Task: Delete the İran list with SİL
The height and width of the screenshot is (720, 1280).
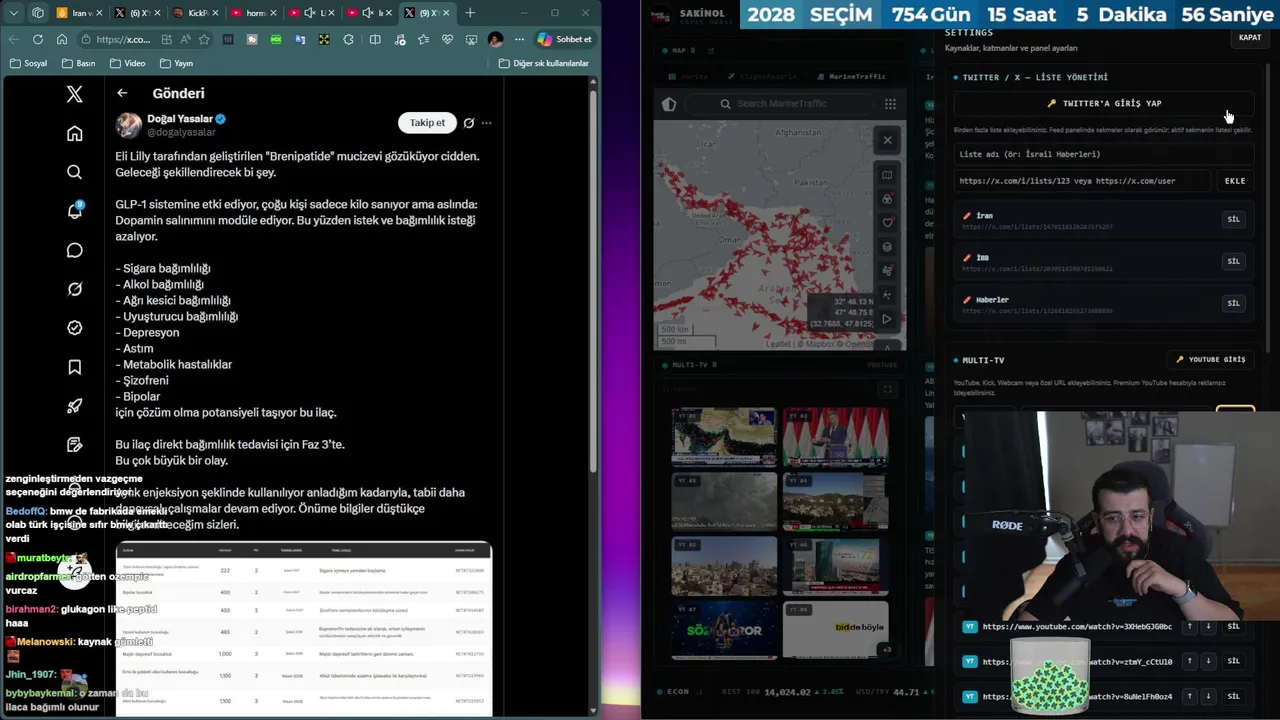Action: point(1233,219)
